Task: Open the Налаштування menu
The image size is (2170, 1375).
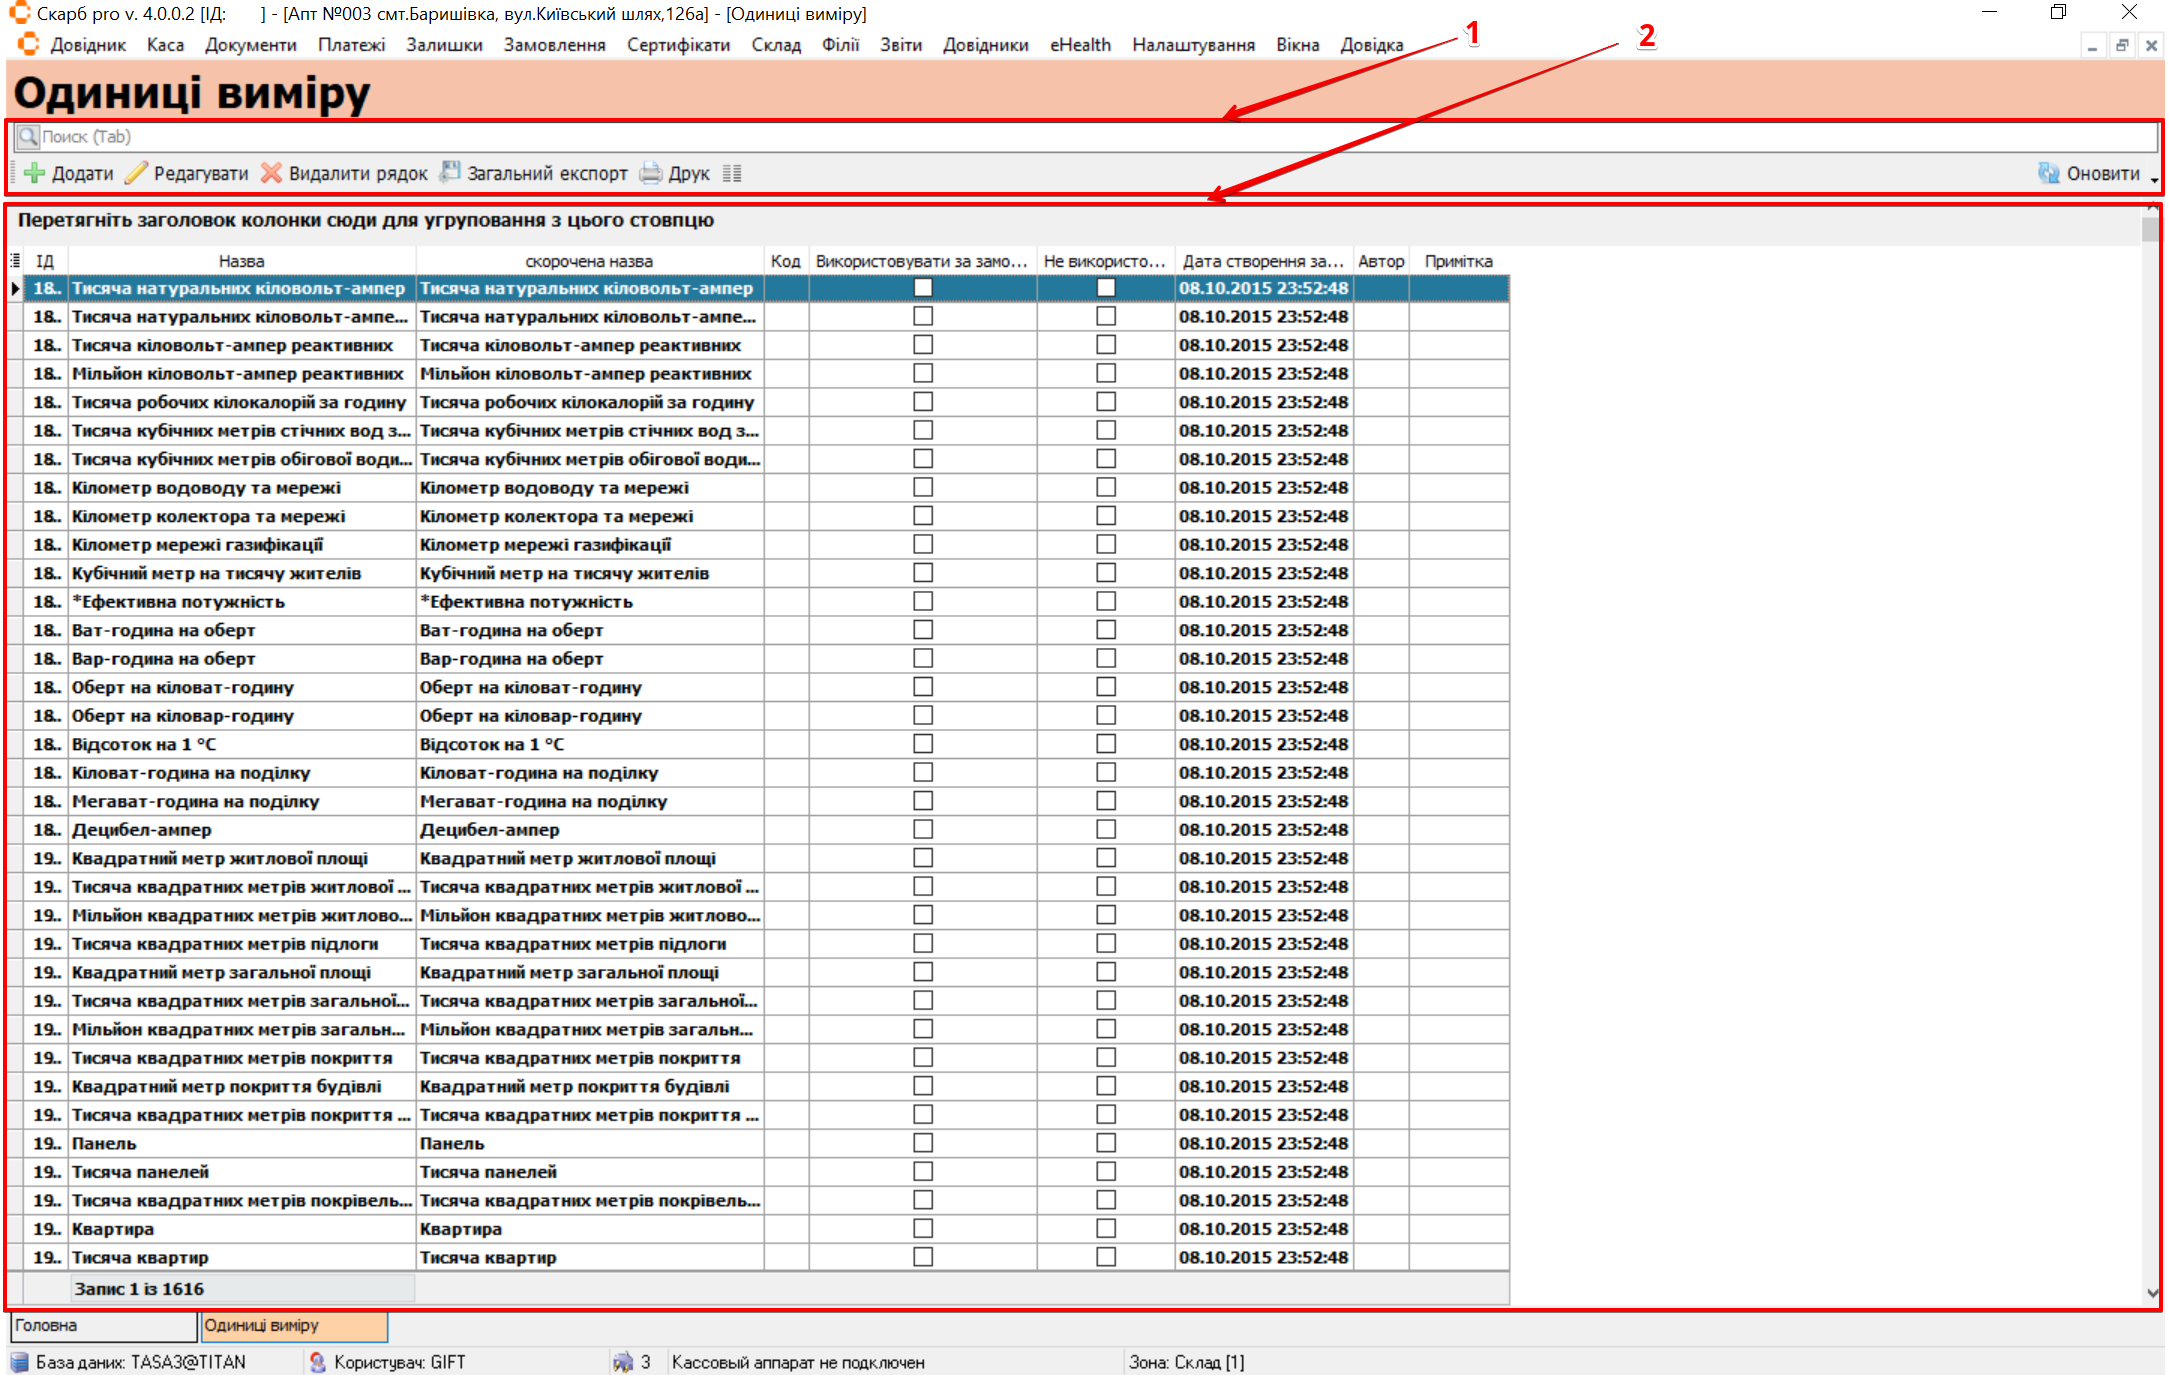Action: [x=1193, y=45]
